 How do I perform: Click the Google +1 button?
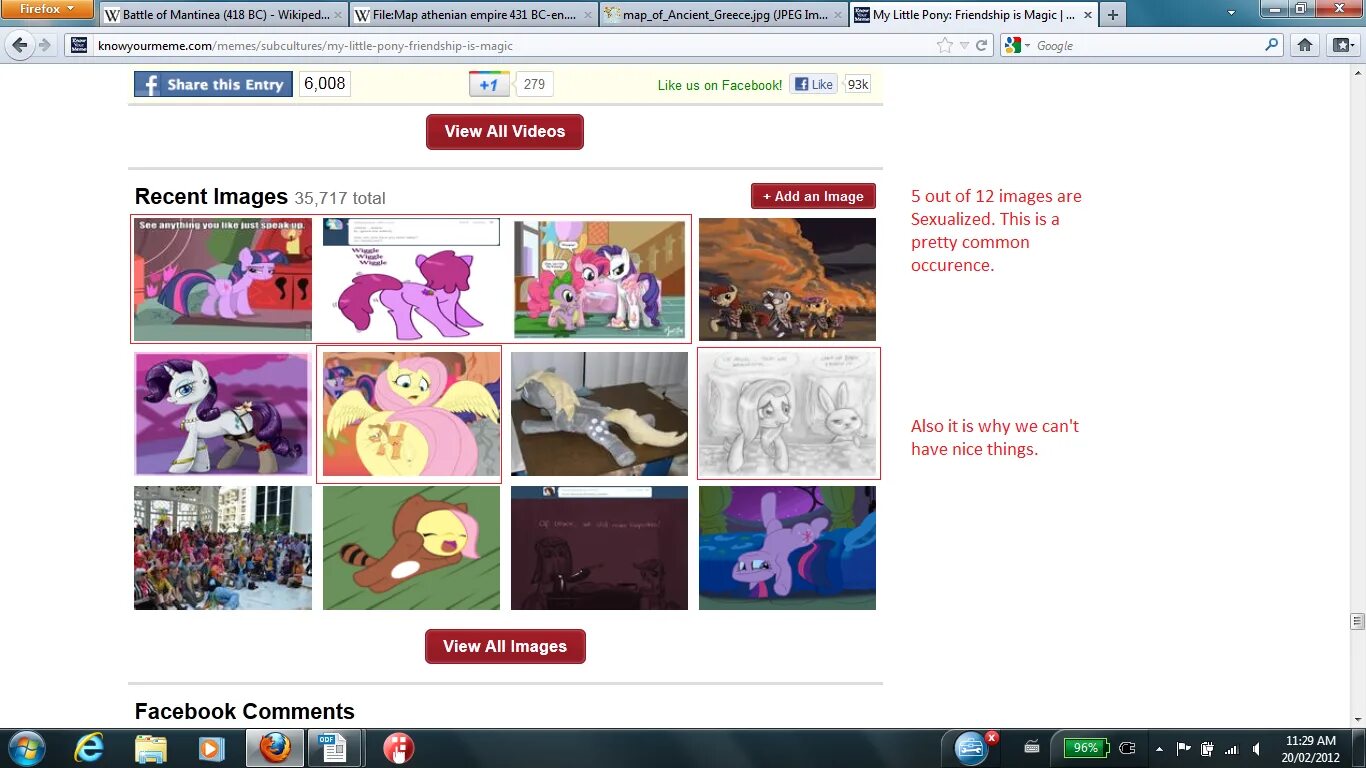tap(489, 84)
